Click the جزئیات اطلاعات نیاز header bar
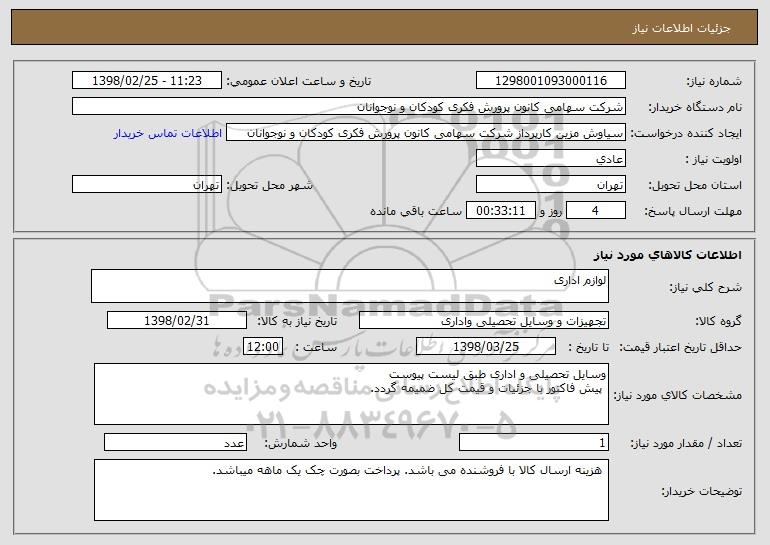 pos(385,27)
